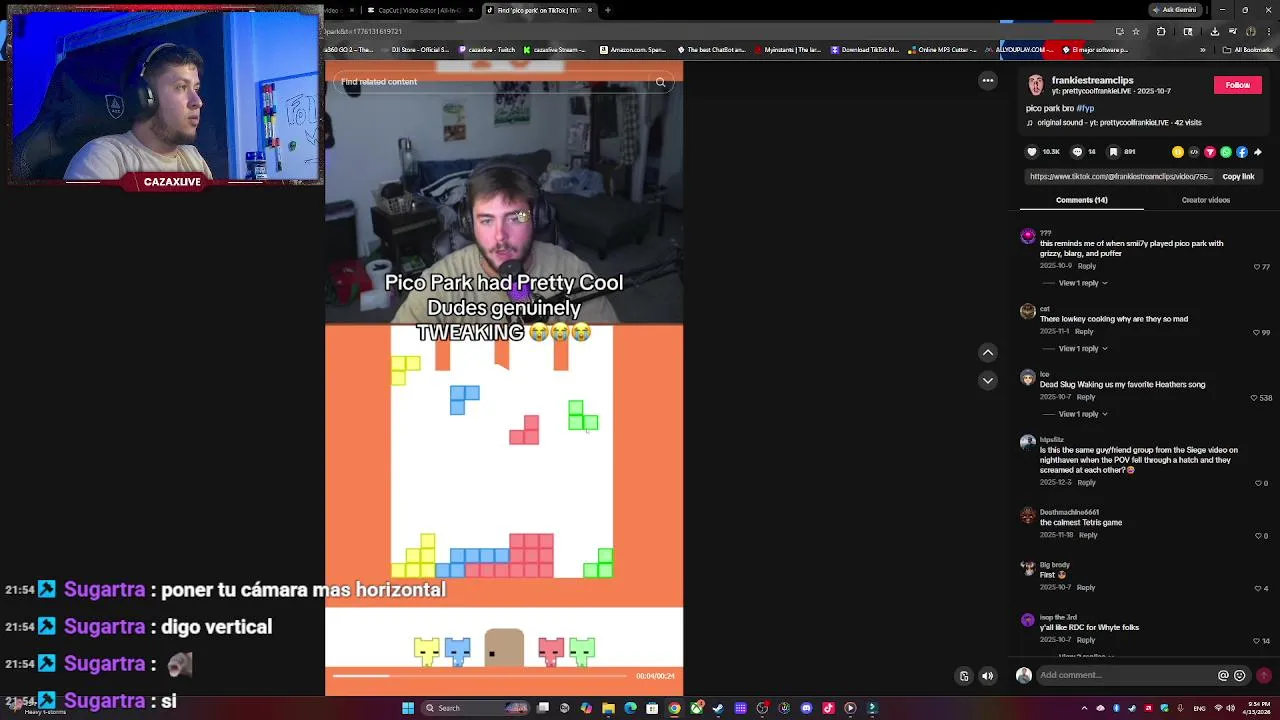This screenshot has height=720, width=1280.
Task: Click the Copy link button
Action: click(1238, 176)
